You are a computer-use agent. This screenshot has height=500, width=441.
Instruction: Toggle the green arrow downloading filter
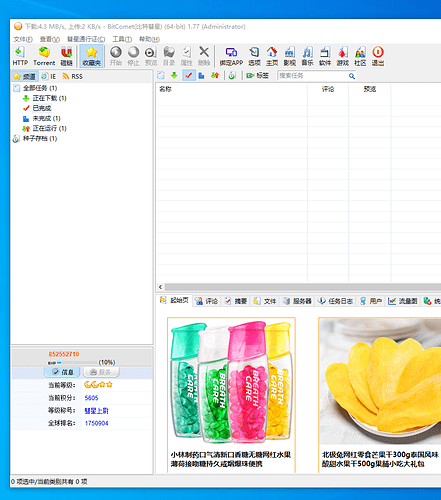point(174,76)
